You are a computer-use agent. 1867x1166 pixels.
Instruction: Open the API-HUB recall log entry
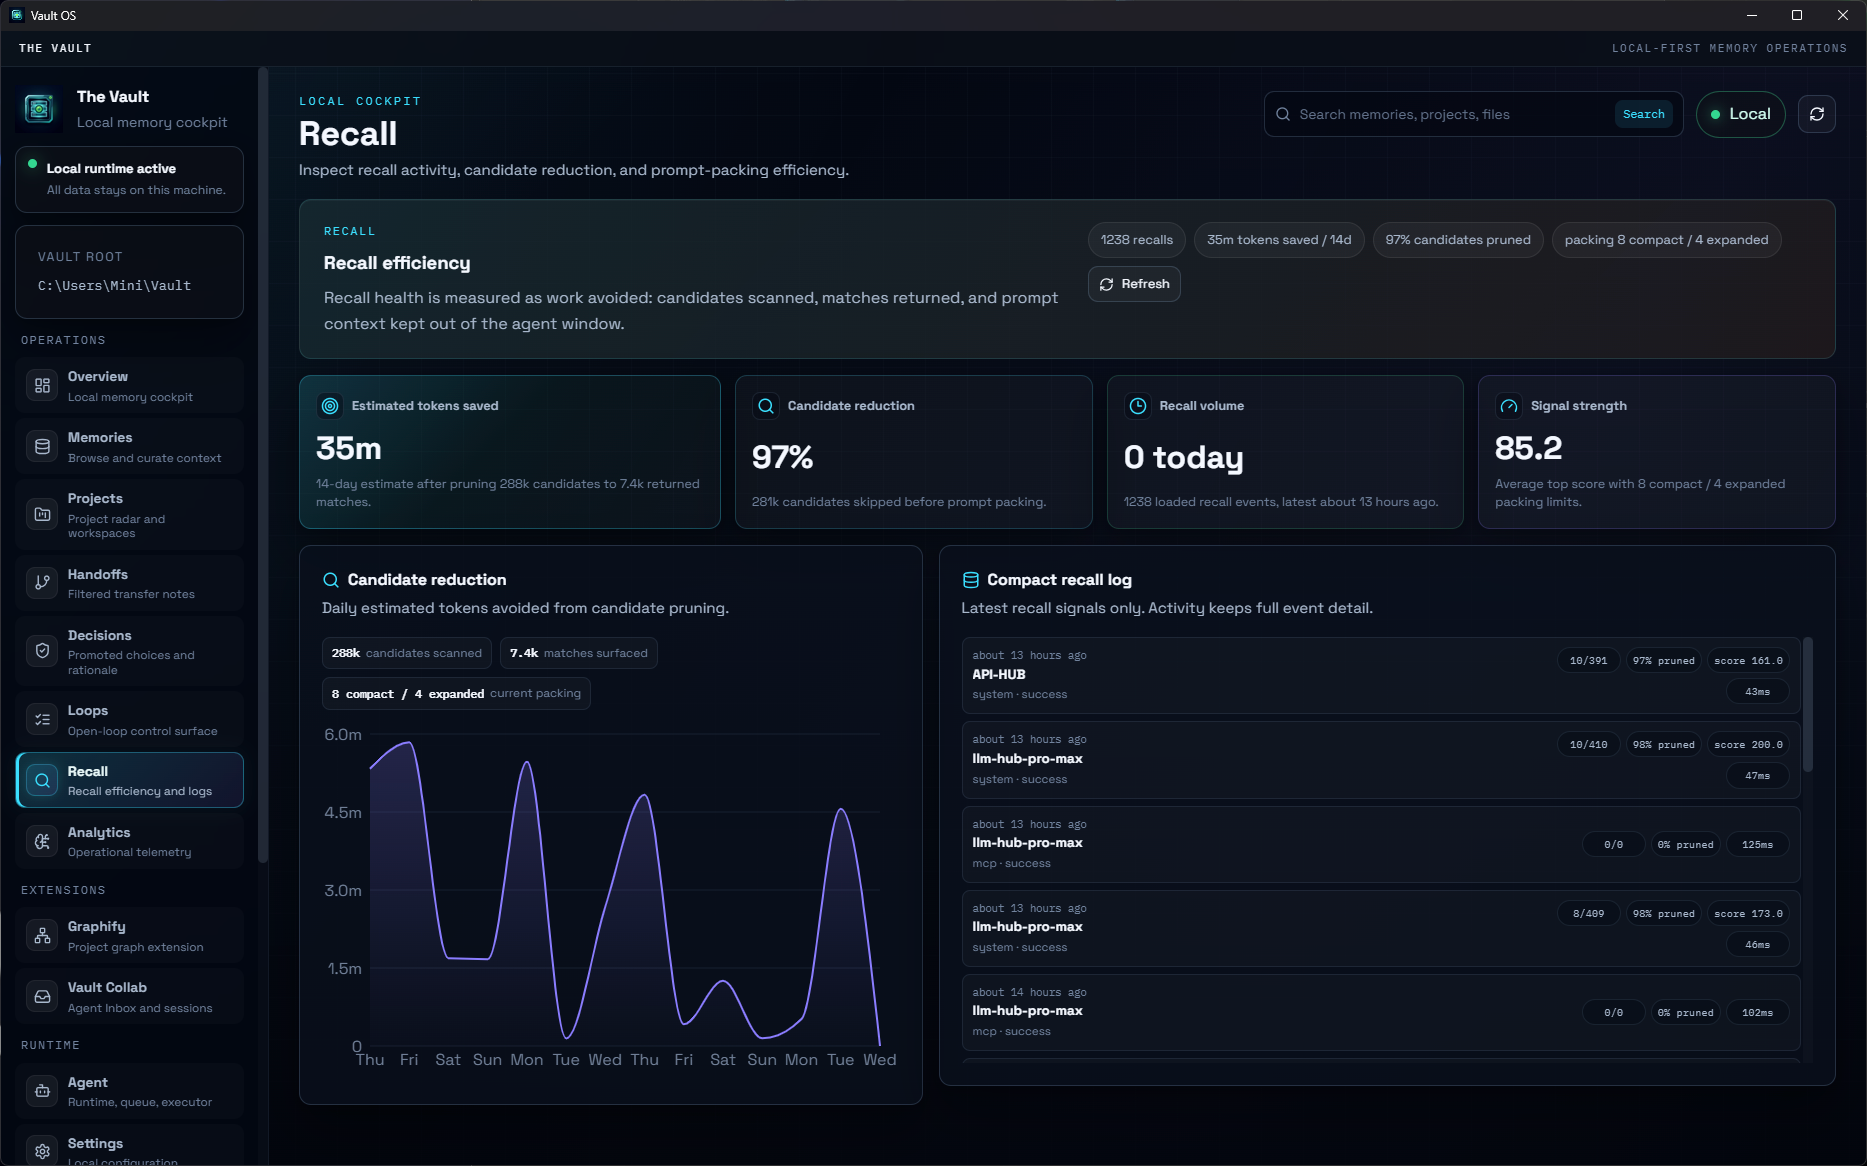point(1380,675)
